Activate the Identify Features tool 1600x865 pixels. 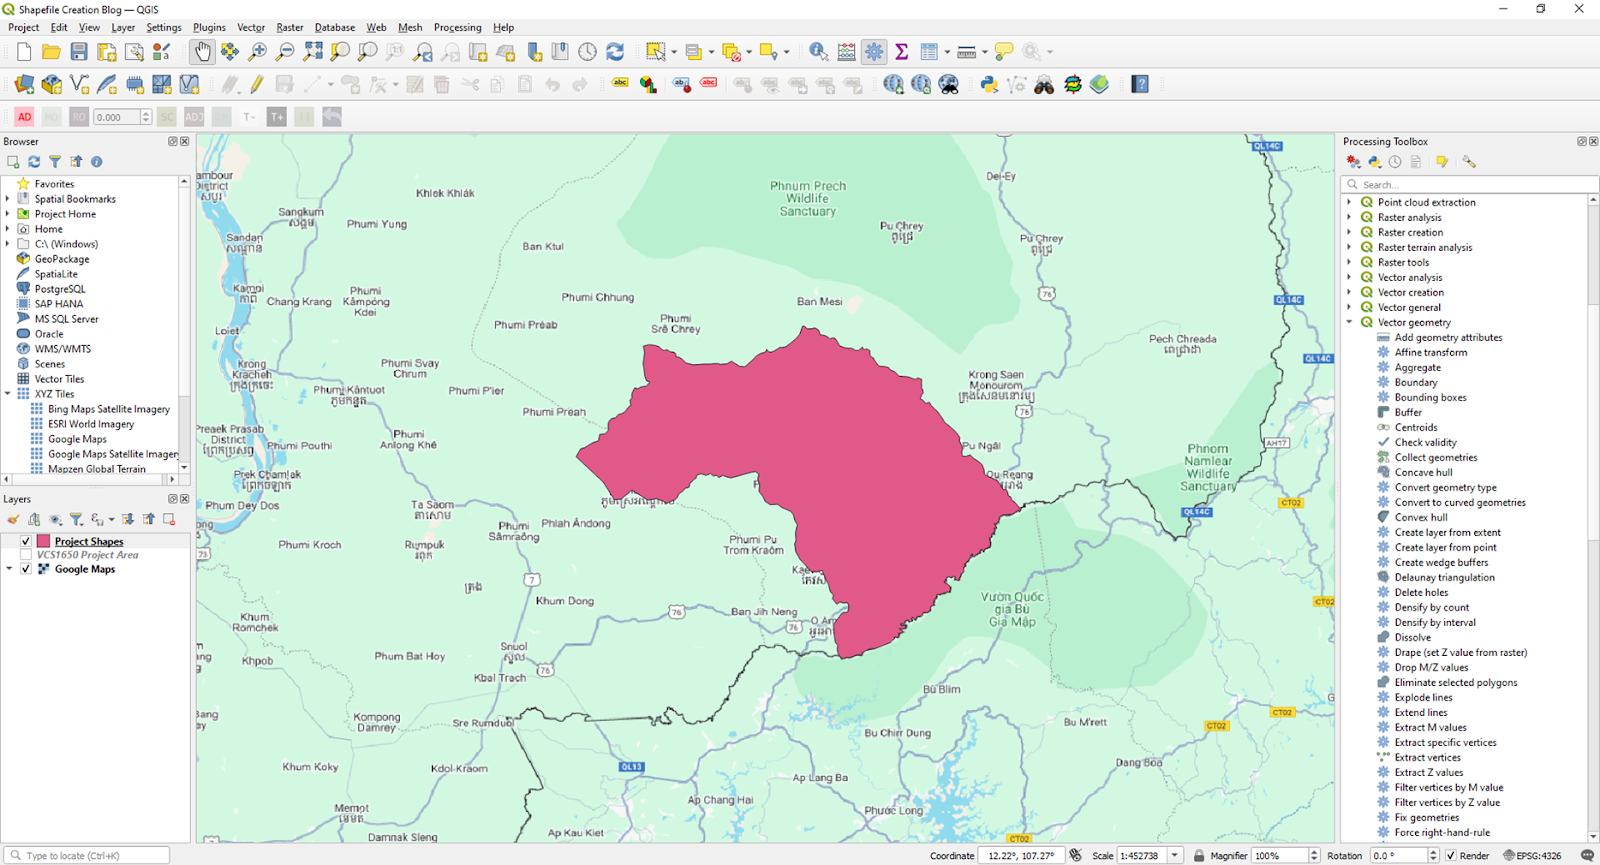pyautogui.click(x=818, y=52)
